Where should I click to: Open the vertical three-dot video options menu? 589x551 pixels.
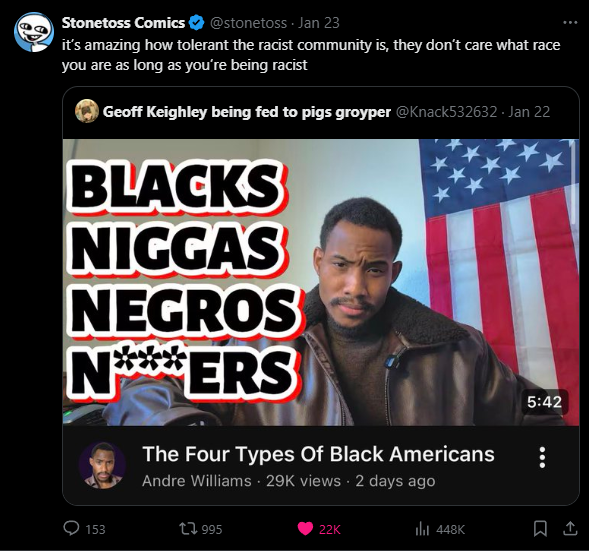[542, 457]
